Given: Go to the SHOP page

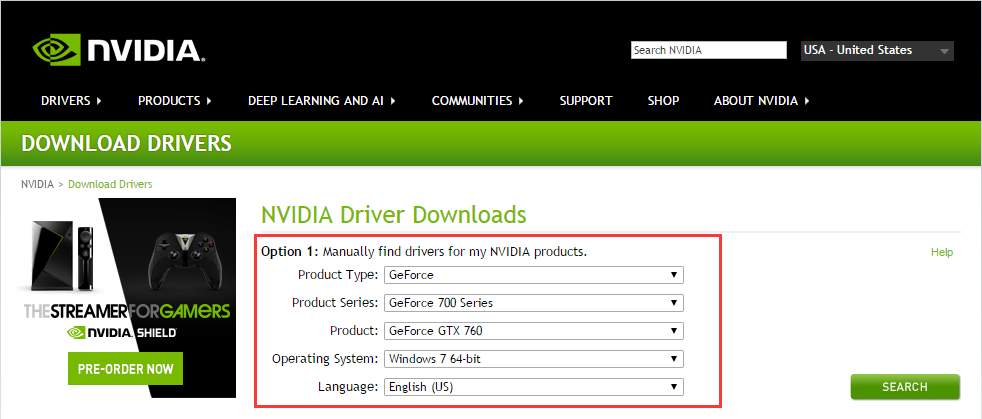Looking at the screenshot, I should click(663, 101).
